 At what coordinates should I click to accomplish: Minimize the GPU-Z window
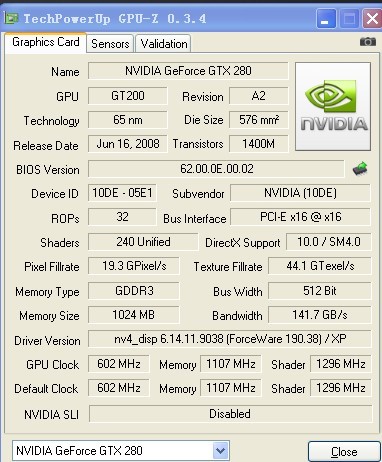(325, 18)
